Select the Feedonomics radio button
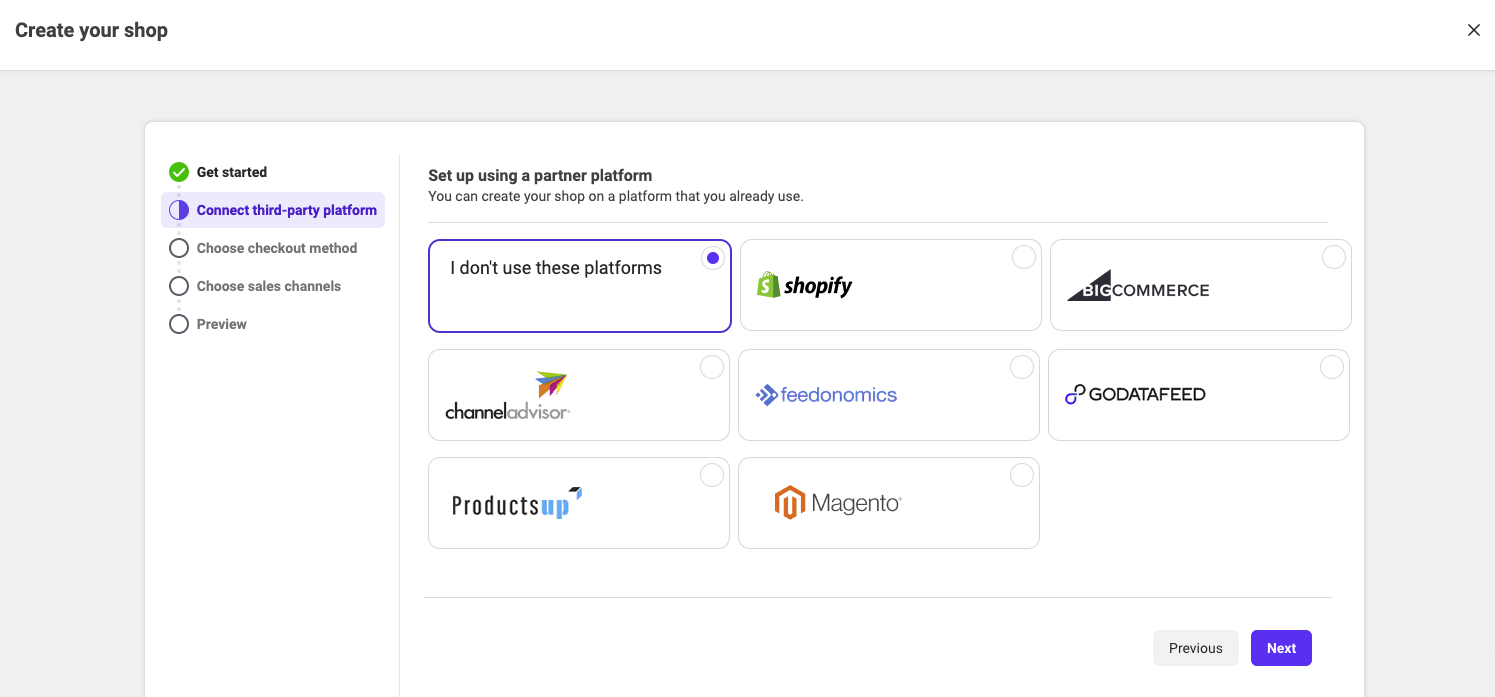Image resolution: width=1495 pixels, height=697 pixels. click(1021, 368)
